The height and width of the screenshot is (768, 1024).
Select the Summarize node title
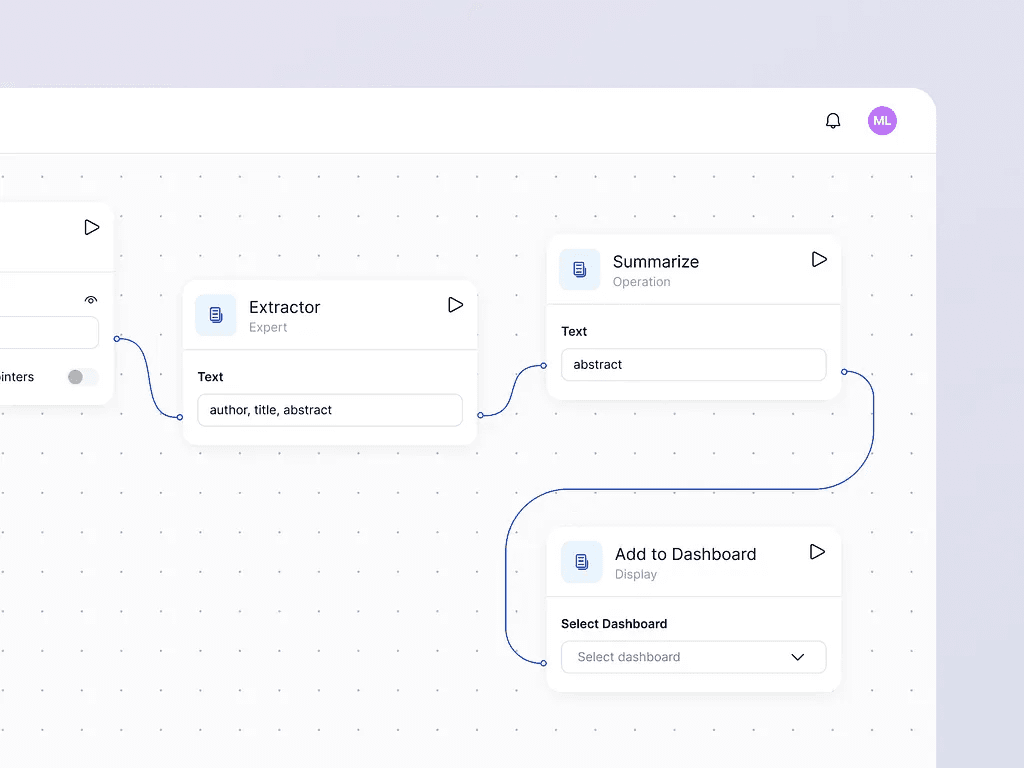click(x=655, y=261)
